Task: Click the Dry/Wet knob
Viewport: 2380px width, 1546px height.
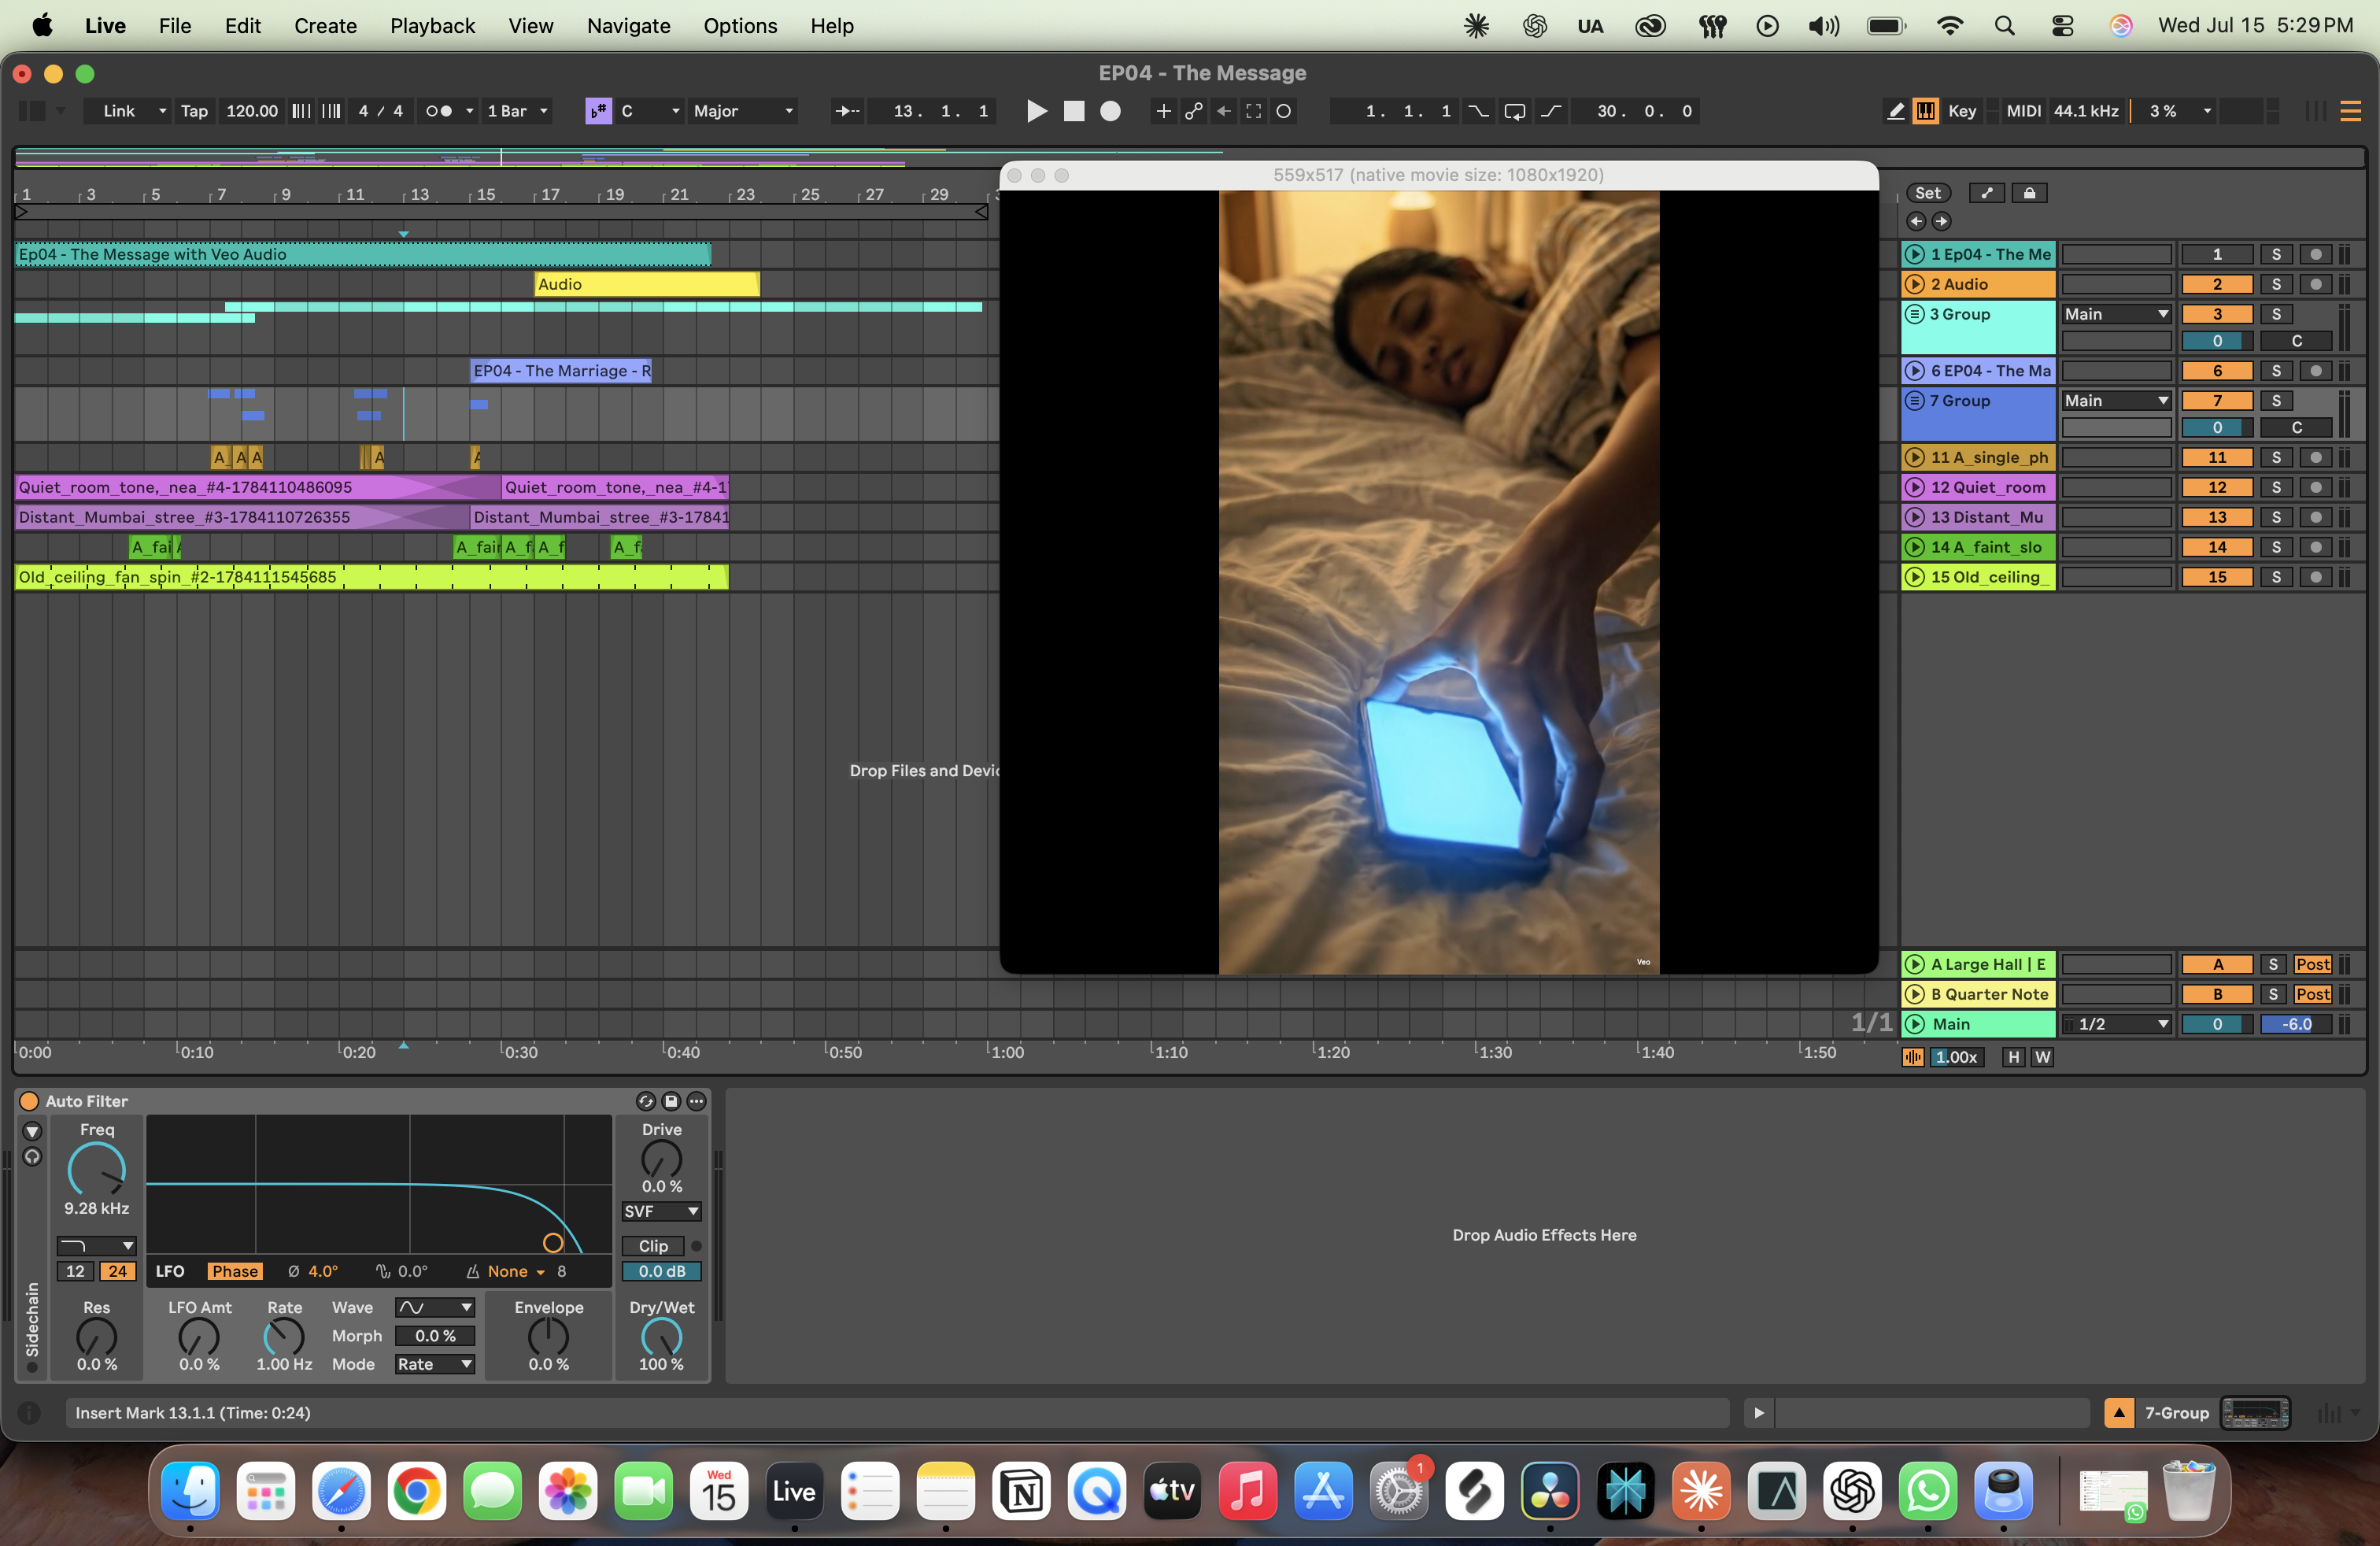Action: click(661, 1337)
